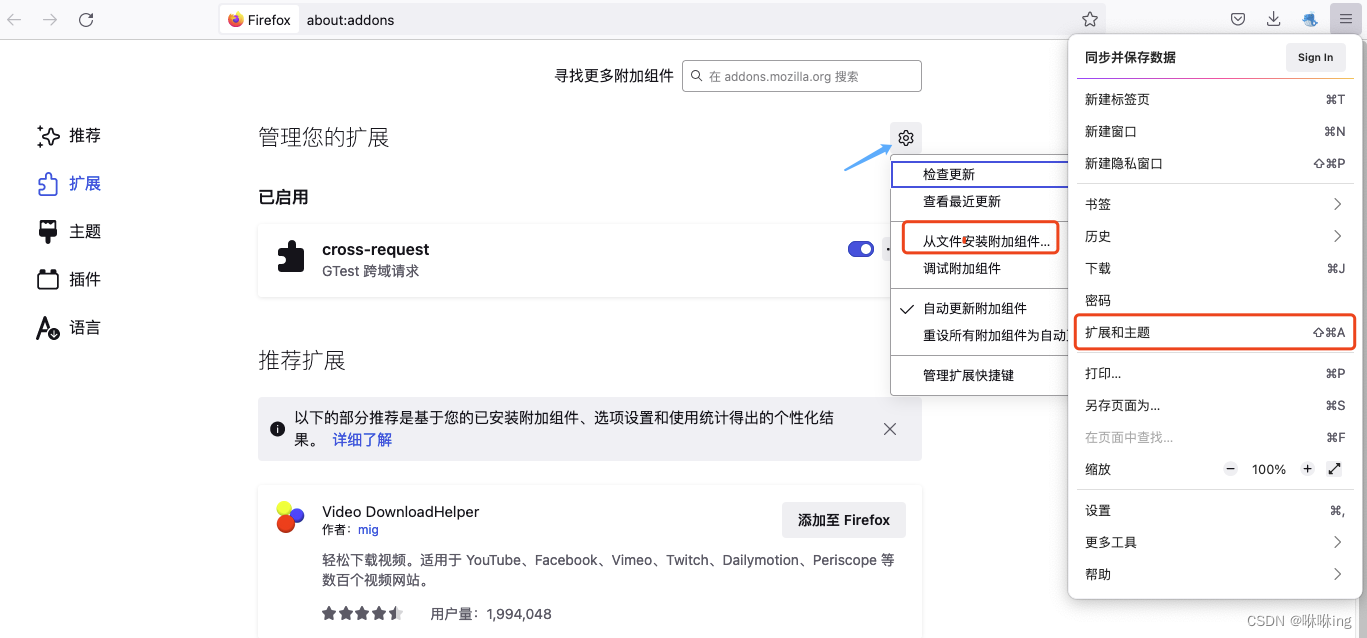Dismiss the recommendation notice with X
1367x638 pixels.
890,429
